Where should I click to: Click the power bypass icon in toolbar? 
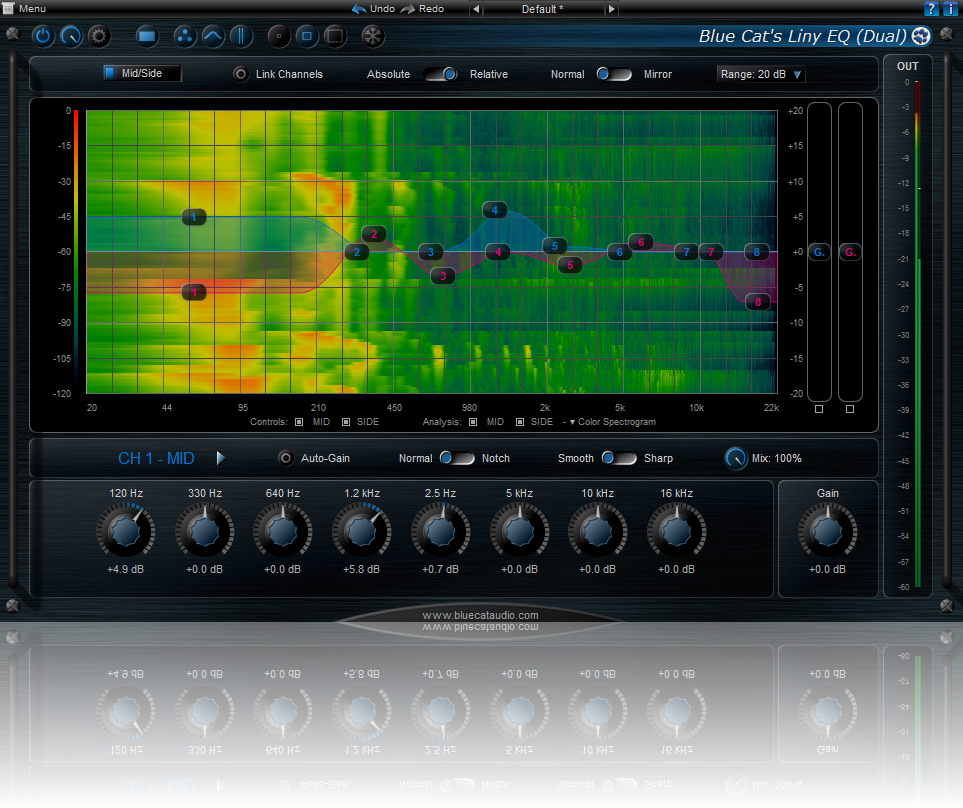point(43,37)
